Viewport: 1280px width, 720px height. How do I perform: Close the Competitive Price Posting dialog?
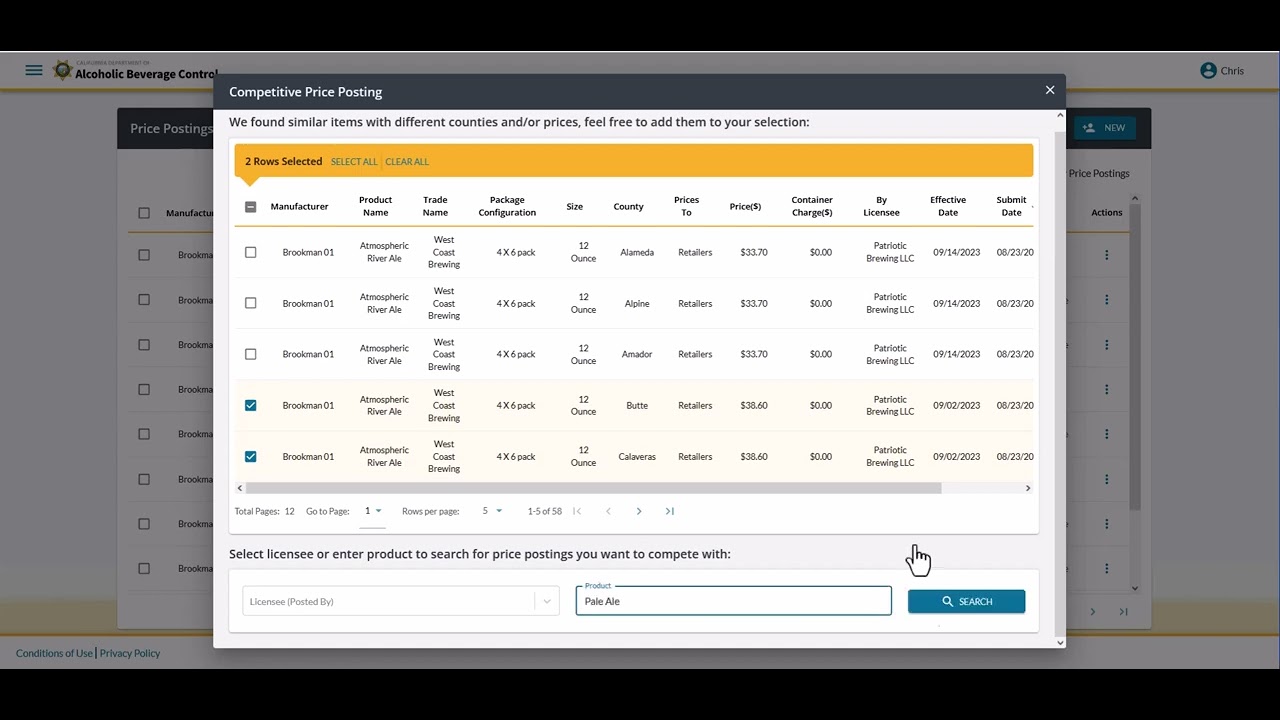tap(1050, 90)
